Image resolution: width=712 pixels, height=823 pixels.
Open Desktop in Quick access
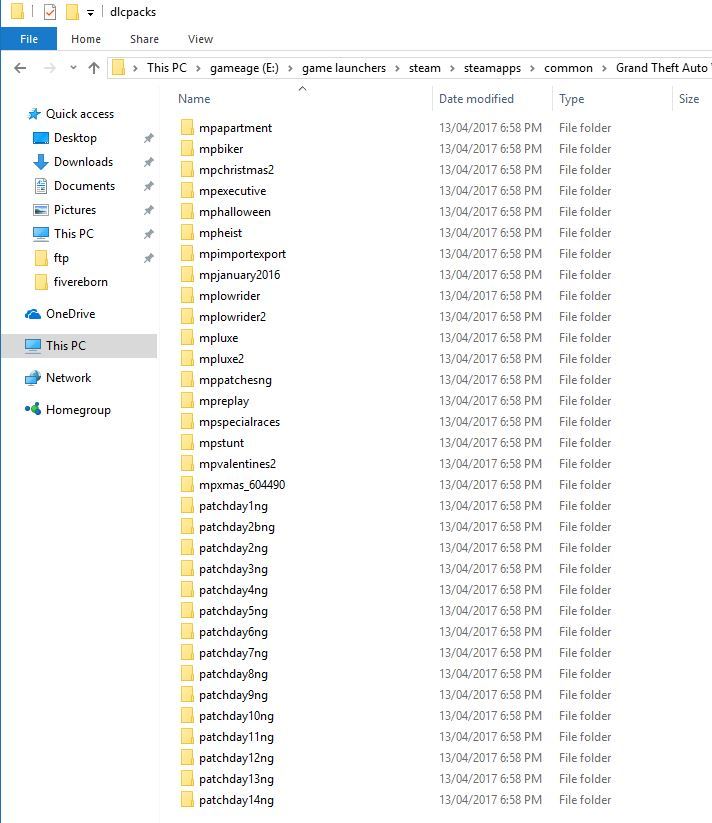[75, 138]
